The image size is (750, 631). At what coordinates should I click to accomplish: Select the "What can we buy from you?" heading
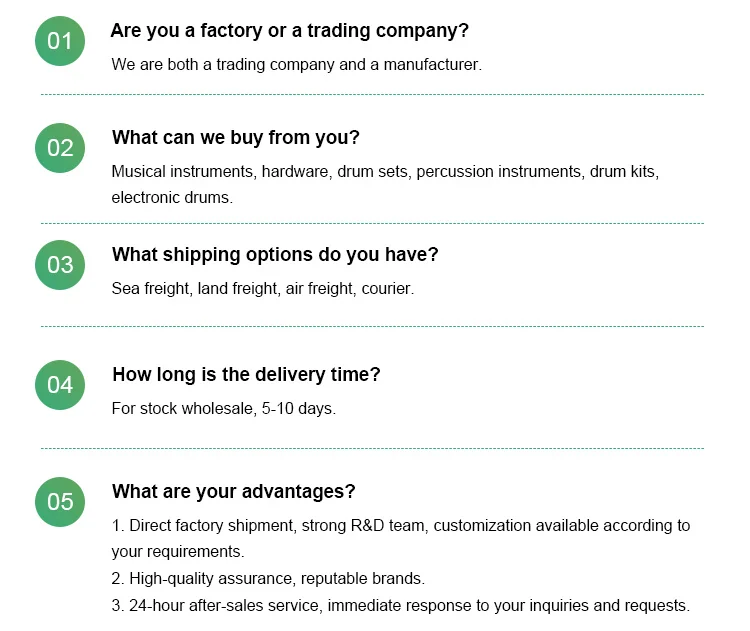coord(235,138)
